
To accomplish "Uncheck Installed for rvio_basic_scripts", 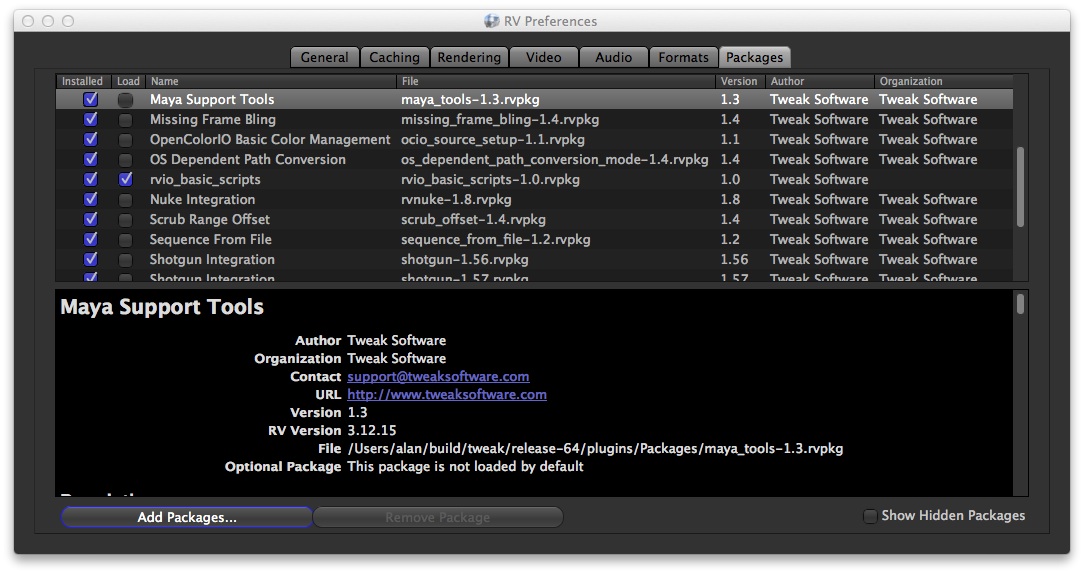I will pos(91,180).
